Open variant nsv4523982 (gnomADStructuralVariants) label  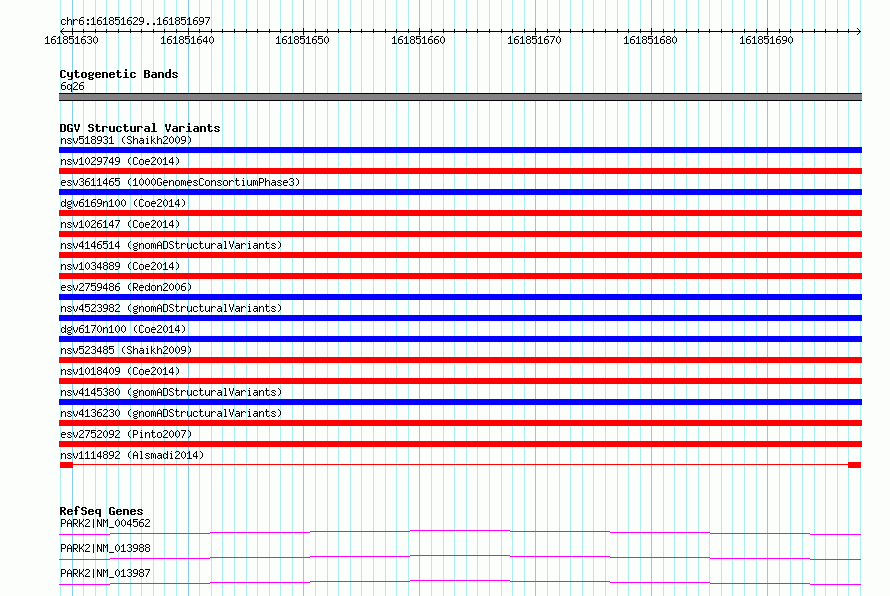coord(171,308)
